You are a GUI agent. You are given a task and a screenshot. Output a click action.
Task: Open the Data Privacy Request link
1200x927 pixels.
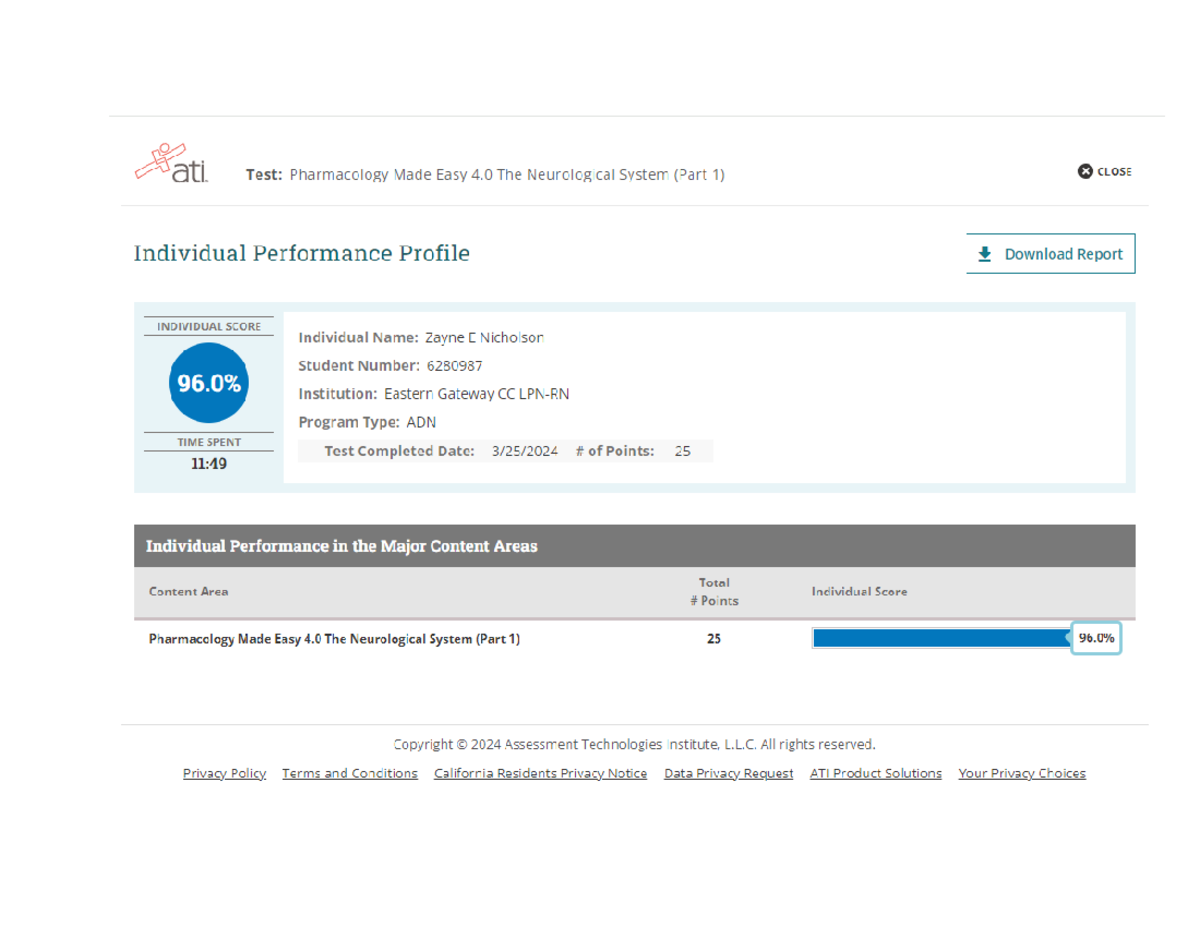point(729,773)
